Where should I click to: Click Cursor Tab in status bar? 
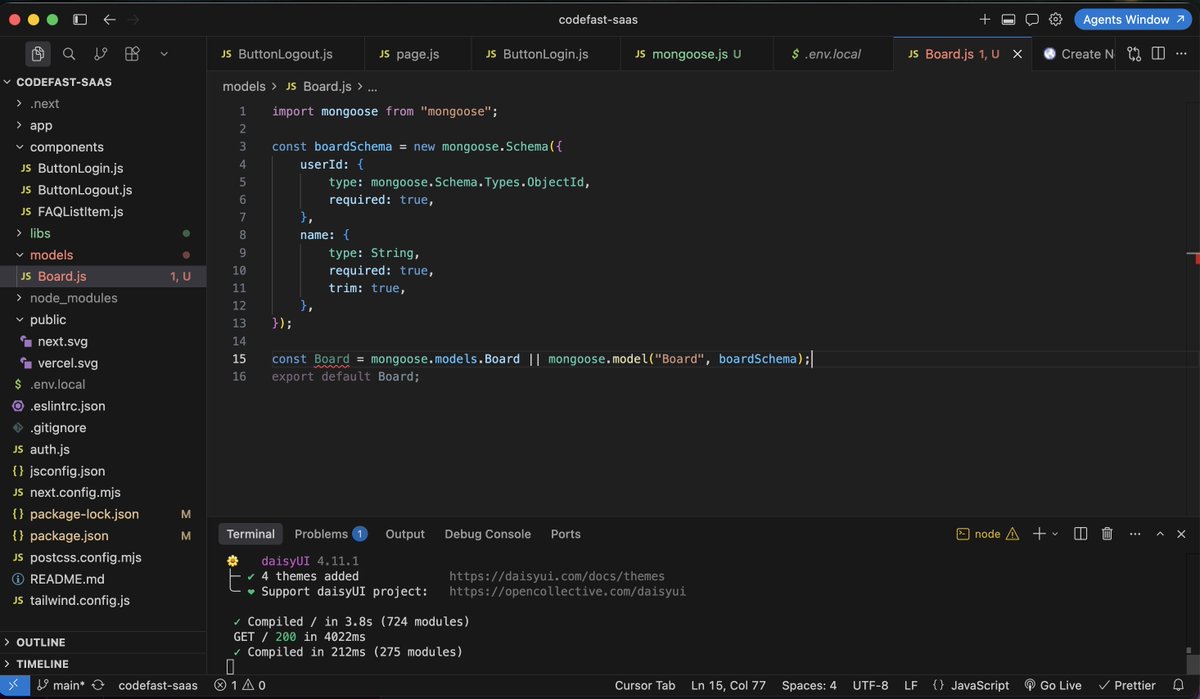[x=645, y=686]
